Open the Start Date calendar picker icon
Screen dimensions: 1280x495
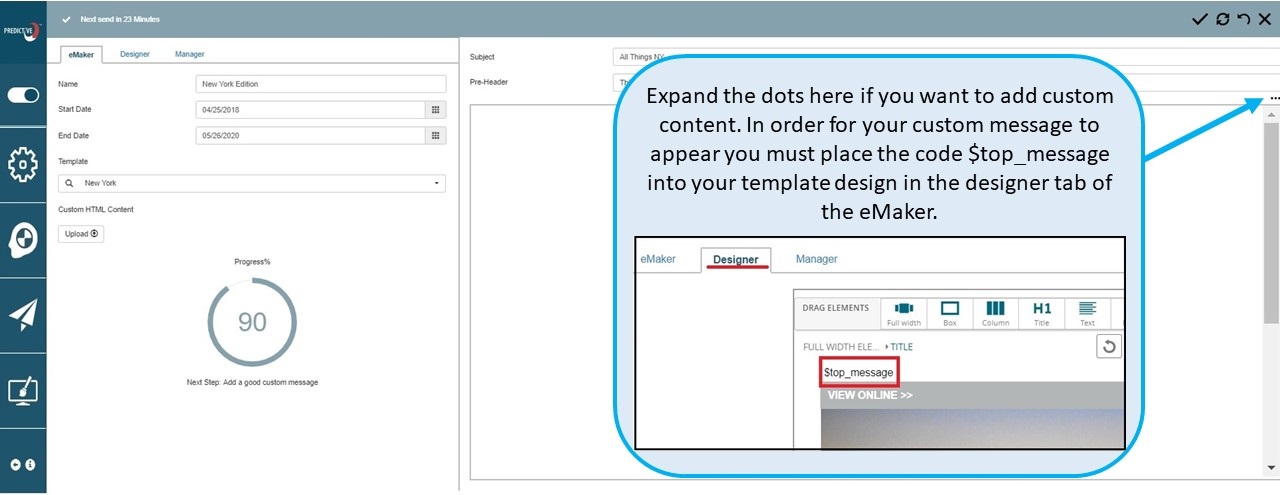point(436,110)
